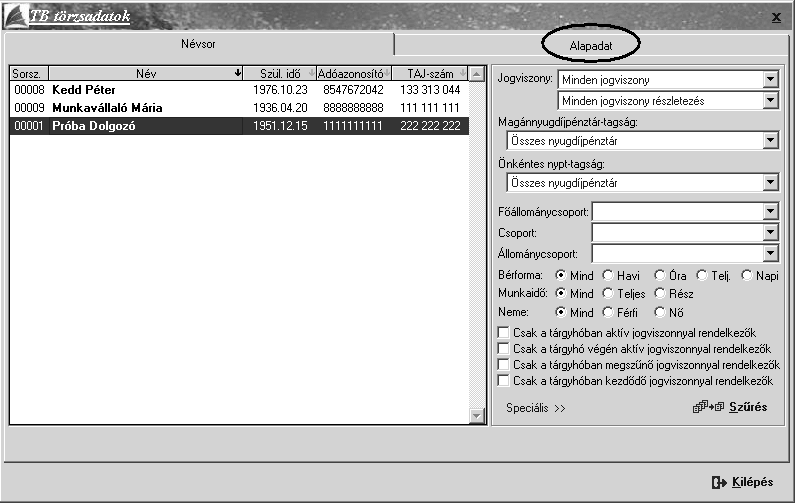Screen dimensions: 795x503
Task: Click tax ID 8888888888 cell
Action: pos(353,107)
